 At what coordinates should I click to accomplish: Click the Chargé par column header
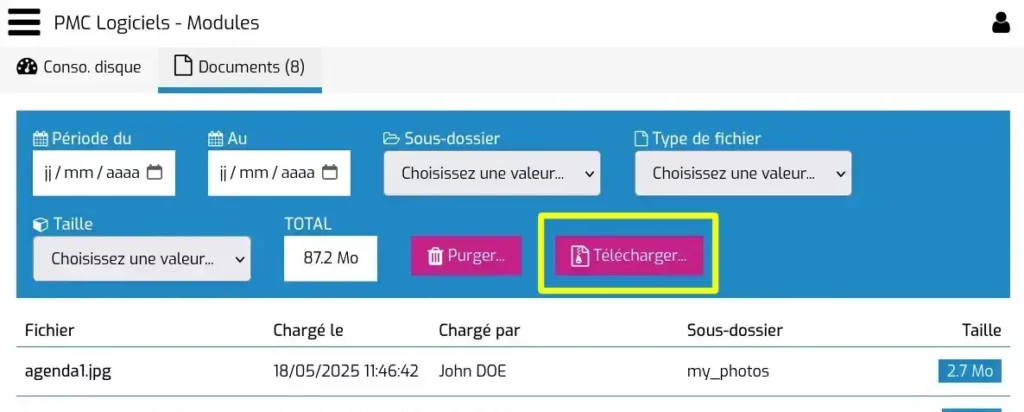479,330
